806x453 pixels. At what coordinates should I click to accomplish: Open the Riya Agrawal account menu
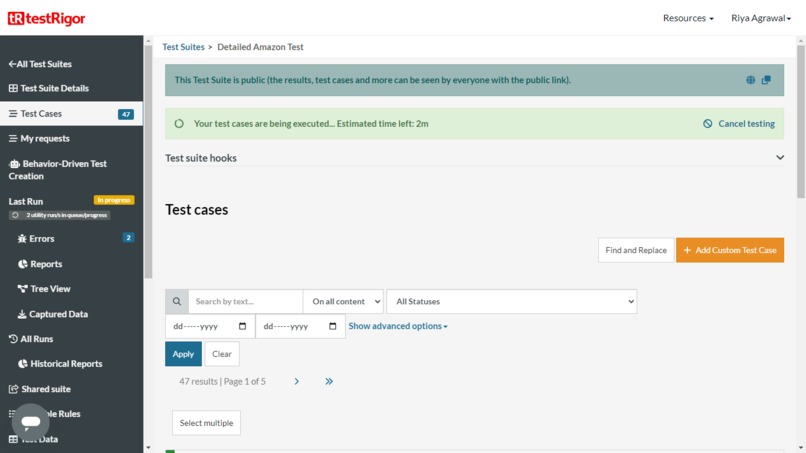[x=761, y=18]
